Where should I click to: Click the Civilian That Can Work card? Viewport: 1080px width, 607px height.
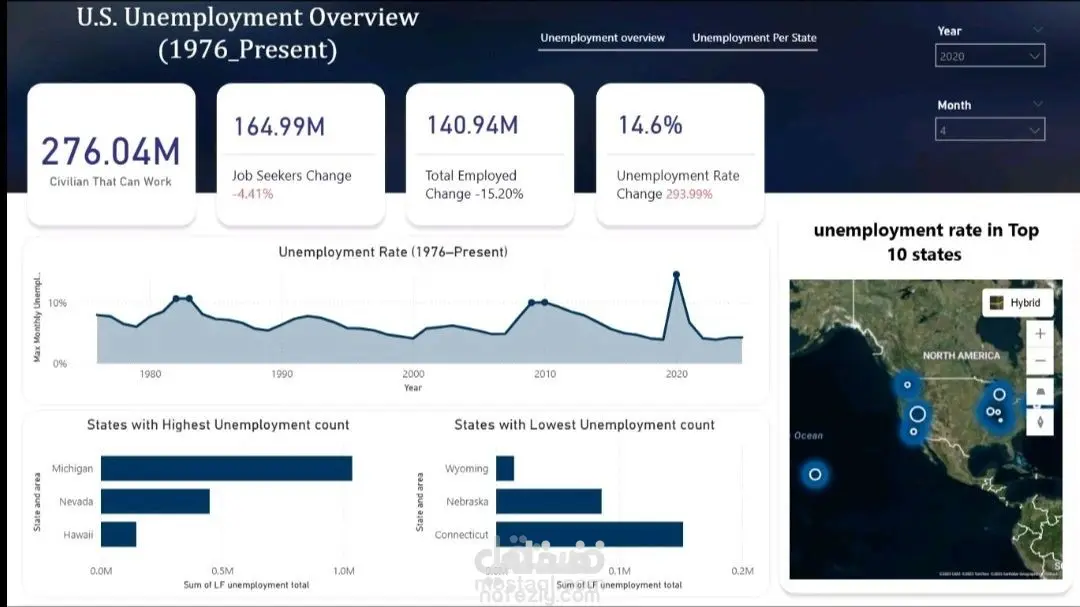click(111, 155)
